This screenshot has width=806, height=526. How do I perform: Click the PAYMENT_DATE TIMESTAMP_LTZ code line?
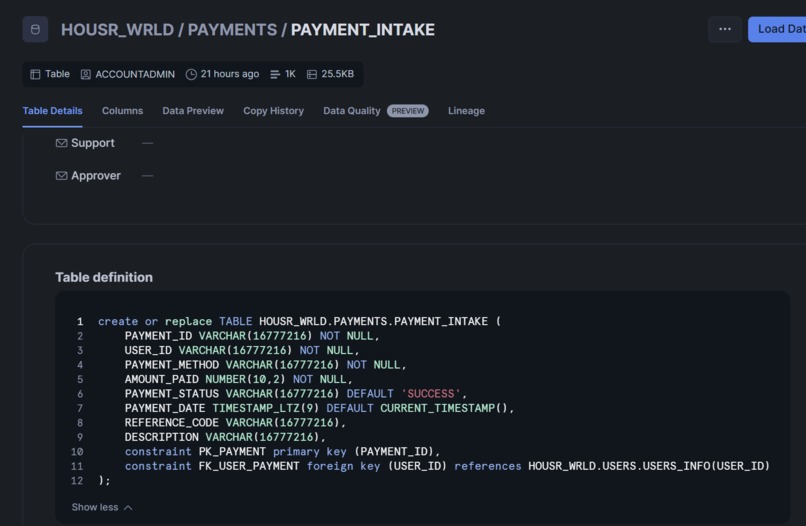point(319,408)
